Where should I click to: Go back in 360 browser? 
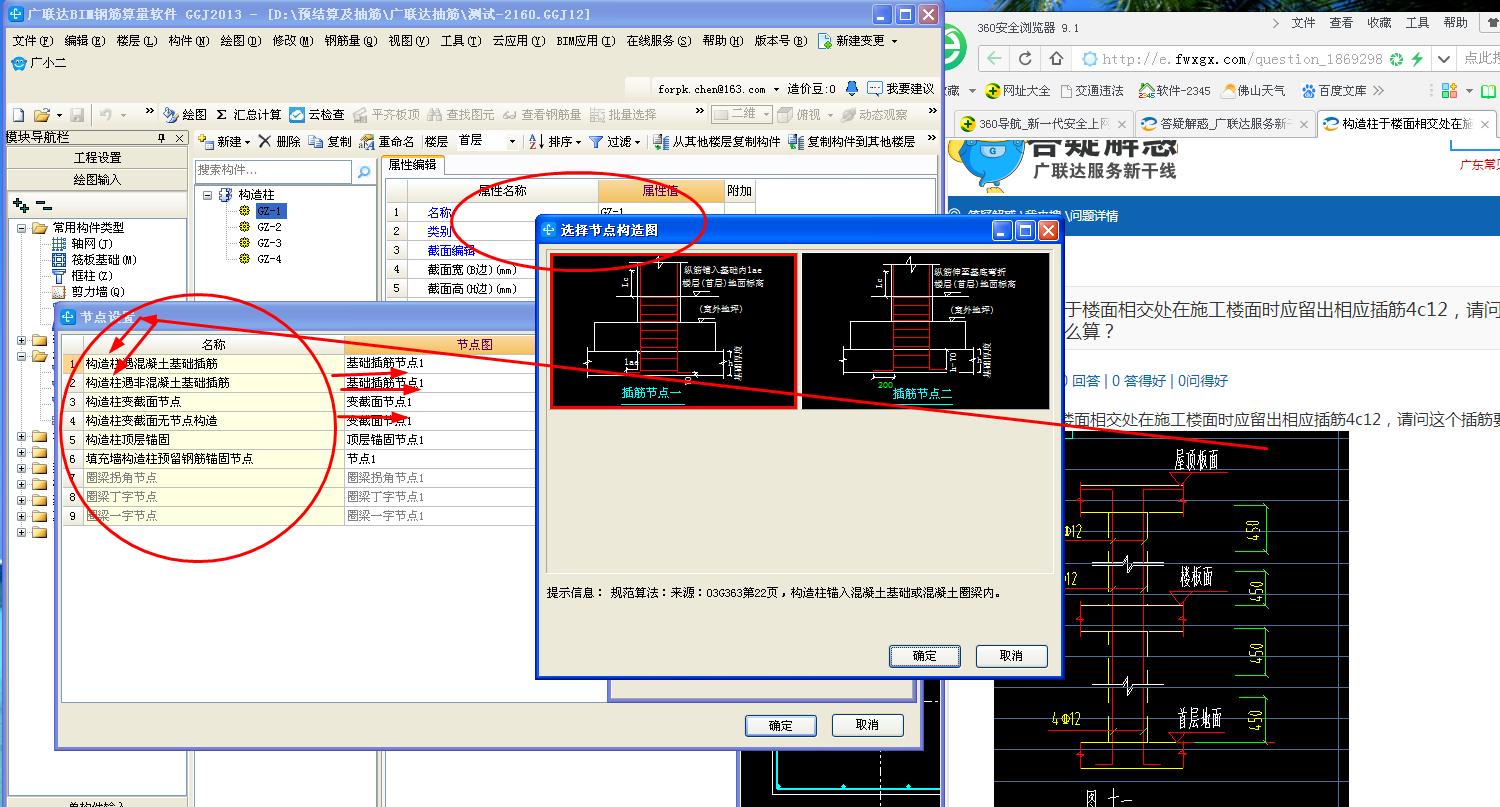(993, 59)
